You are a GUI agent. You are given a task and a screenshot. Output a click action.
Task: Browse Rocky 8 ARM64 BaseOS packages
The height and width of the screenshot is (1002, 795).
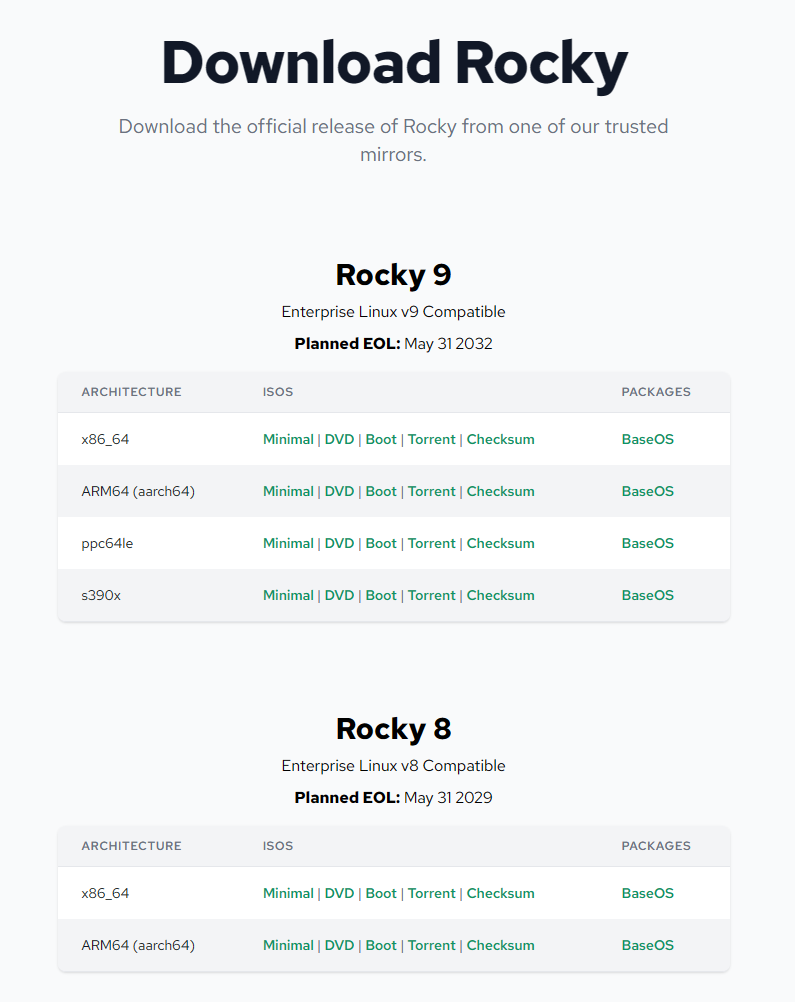point(647,945)
